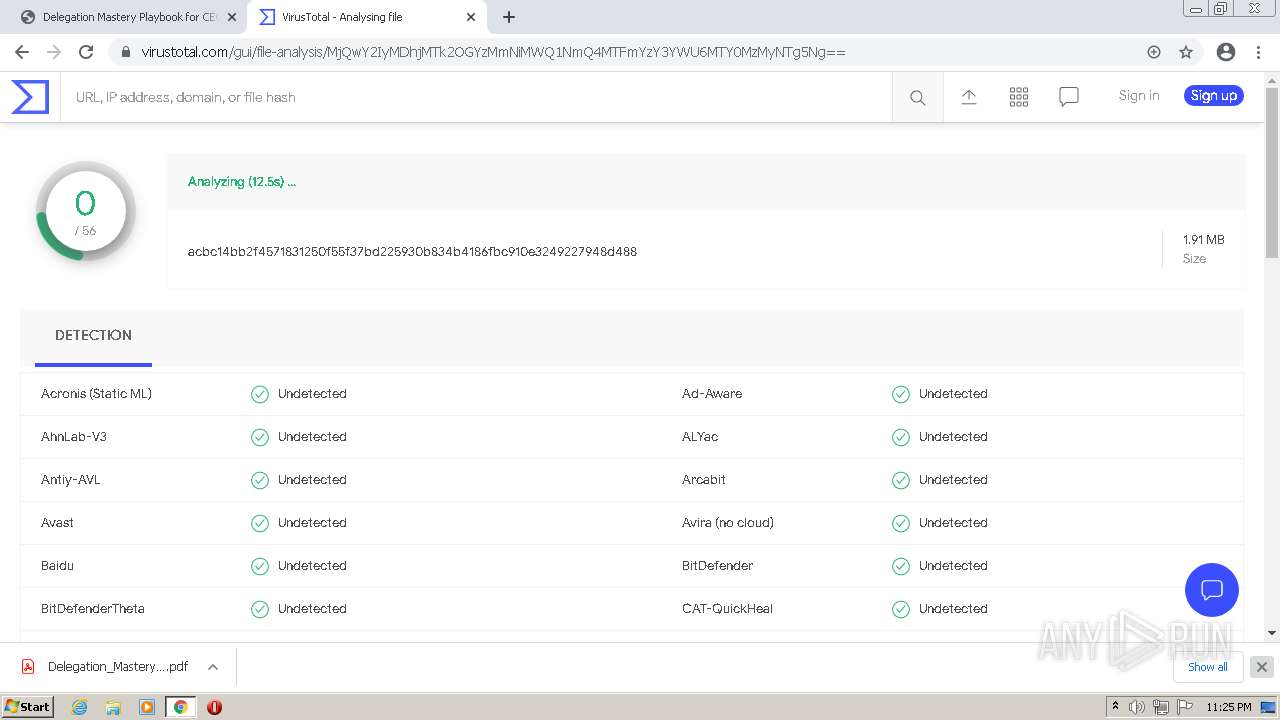Click the scrollbar down arrow
Image resolution: width=1280 pixels, height=720 pixels.
coord(1272,632)
